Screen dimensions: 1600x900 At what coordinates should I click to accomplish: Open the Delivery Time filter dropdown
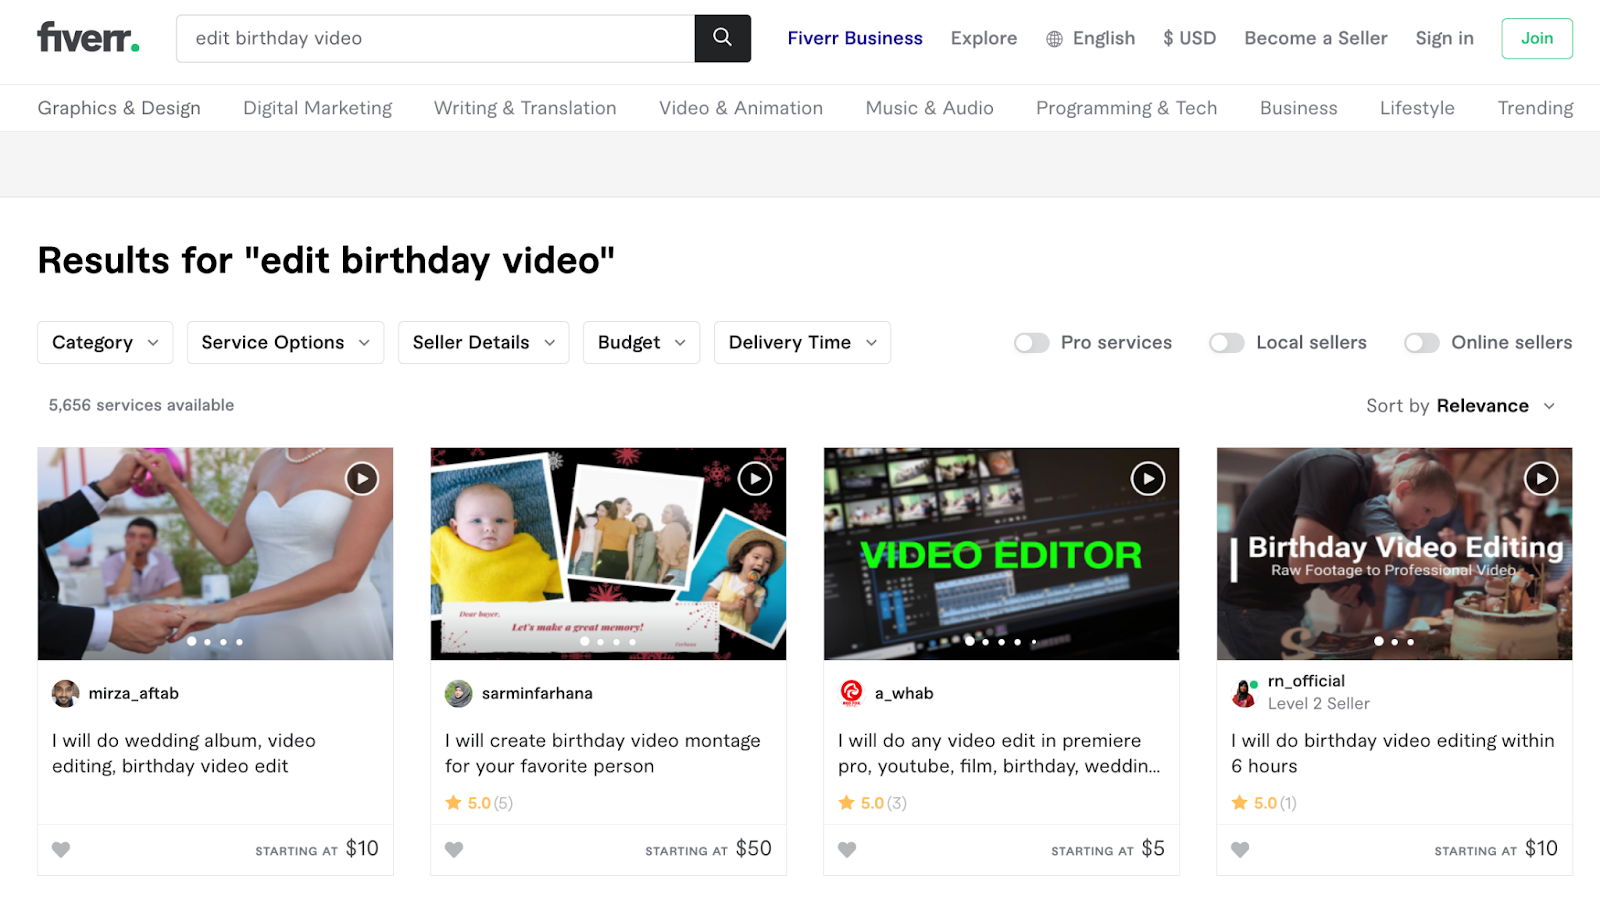click(x=802, y=343)
